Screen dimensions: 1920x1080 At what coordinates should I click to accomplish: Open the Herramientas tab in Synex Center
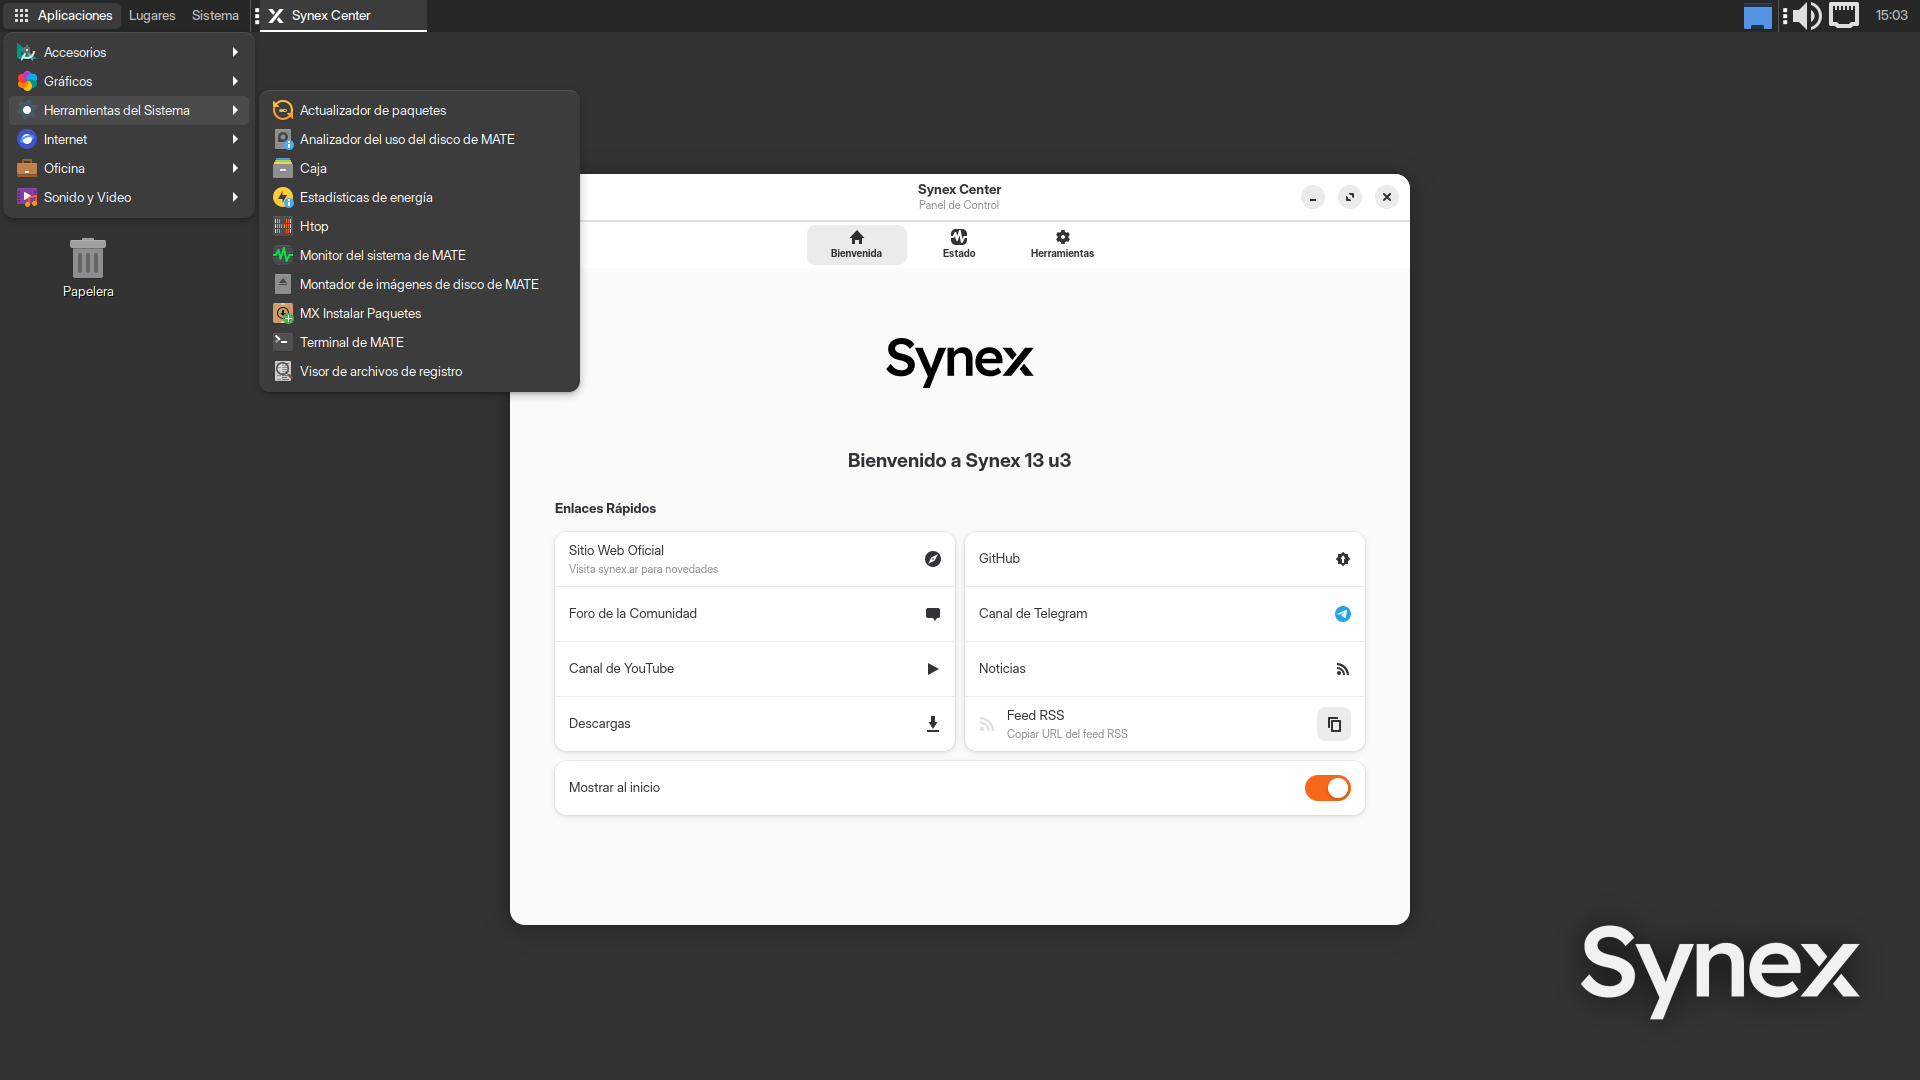(x=1061, y=244)
